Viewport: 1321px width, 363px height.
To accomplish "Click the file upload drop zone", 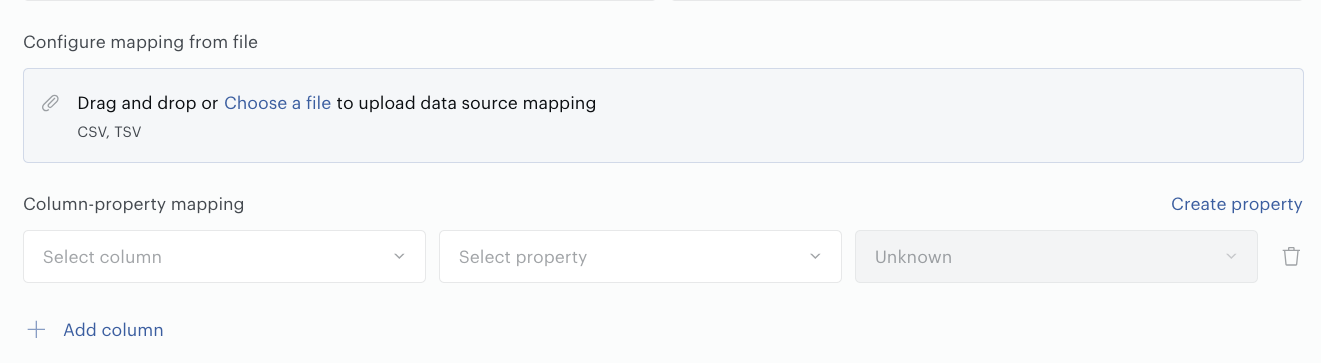I will [x=663, y=115].
